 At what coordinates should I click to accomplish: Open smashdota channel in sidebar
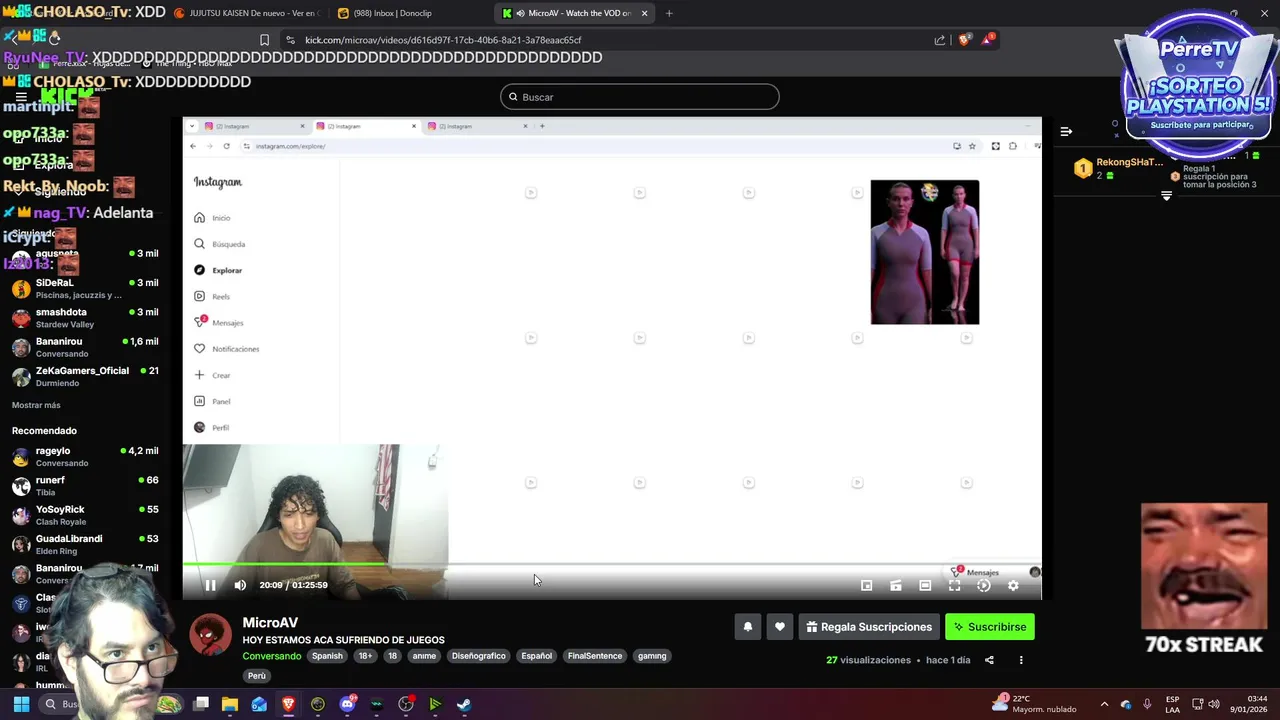[x=84, y=318]
